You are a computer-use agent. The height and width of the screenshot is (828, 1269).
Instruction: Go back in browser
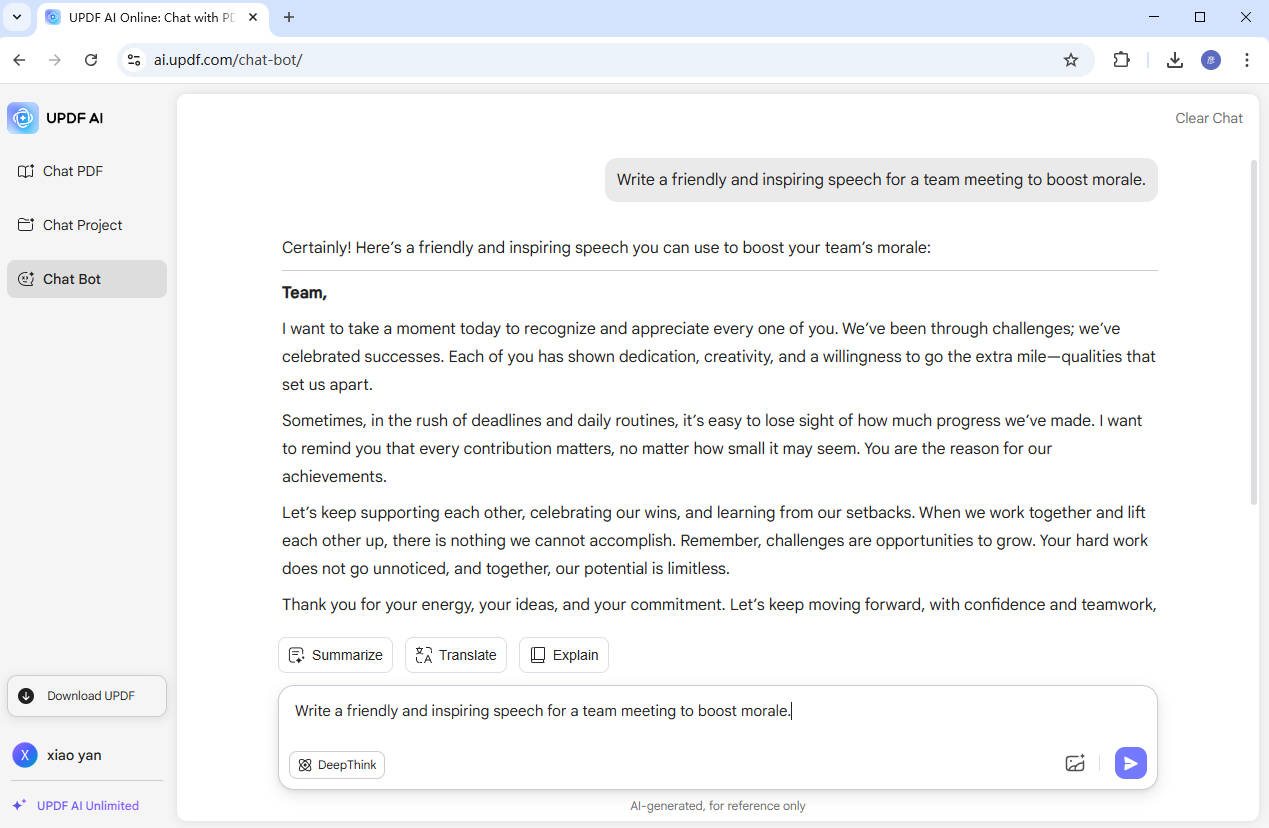click(19, 60)
